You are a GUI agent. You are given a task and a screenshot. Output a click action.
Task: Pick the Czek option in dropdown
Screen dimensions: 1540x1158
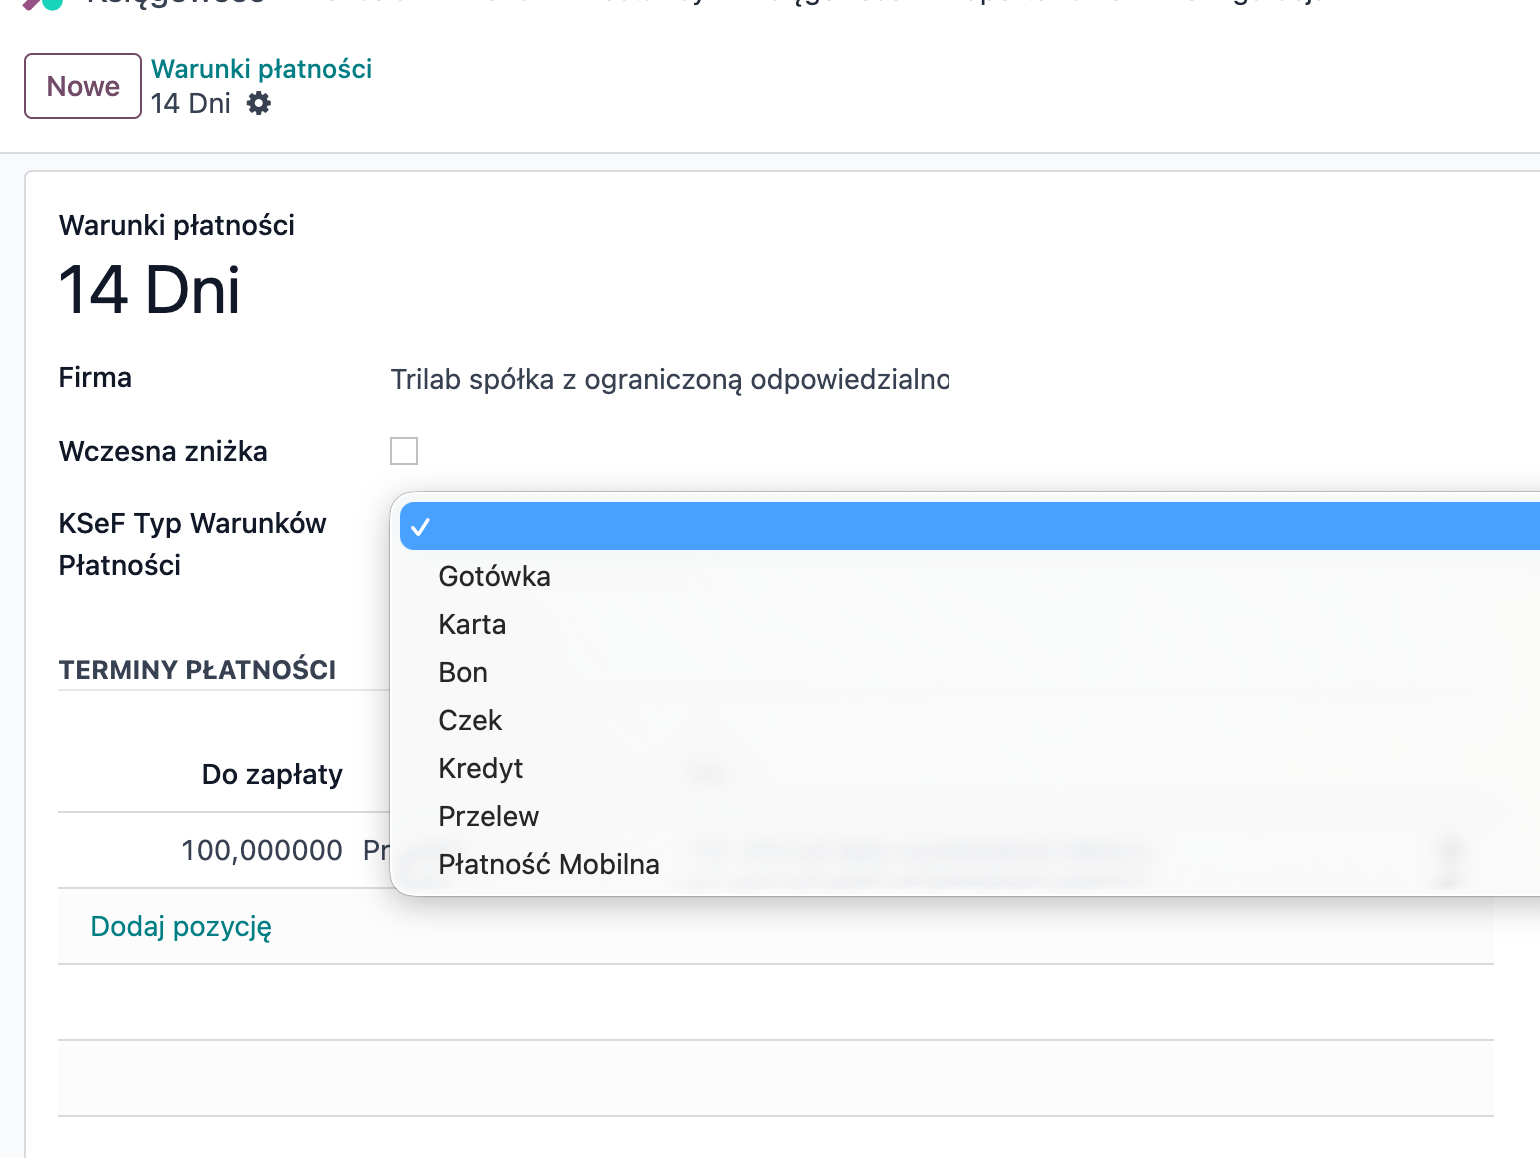point(470,721)
